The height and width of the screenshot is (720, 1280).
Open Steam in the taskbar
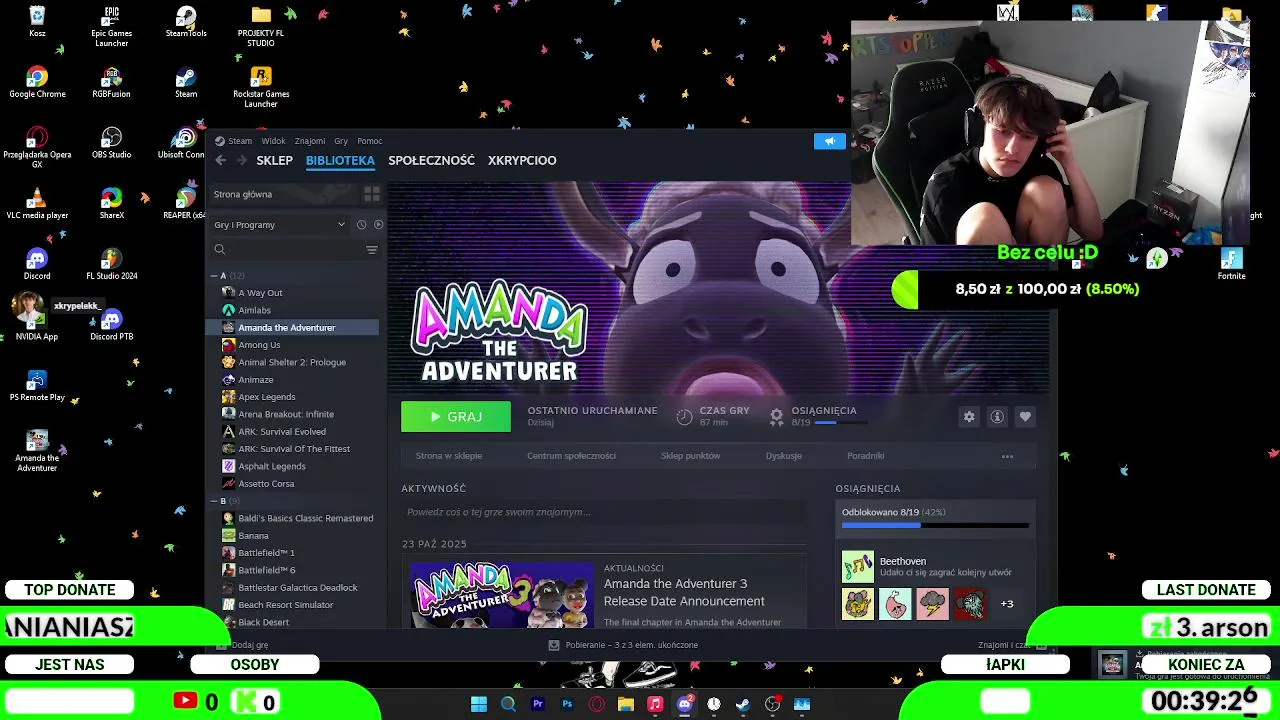tap(743, 704)
